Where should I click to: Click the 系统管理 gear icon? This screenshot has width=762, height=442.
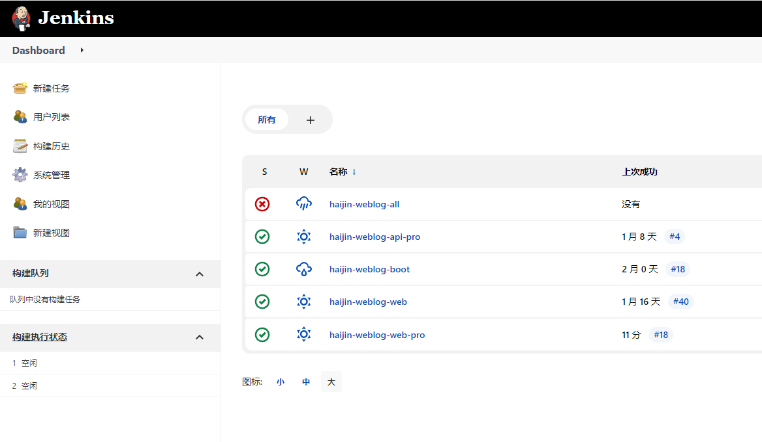(20, 174)
